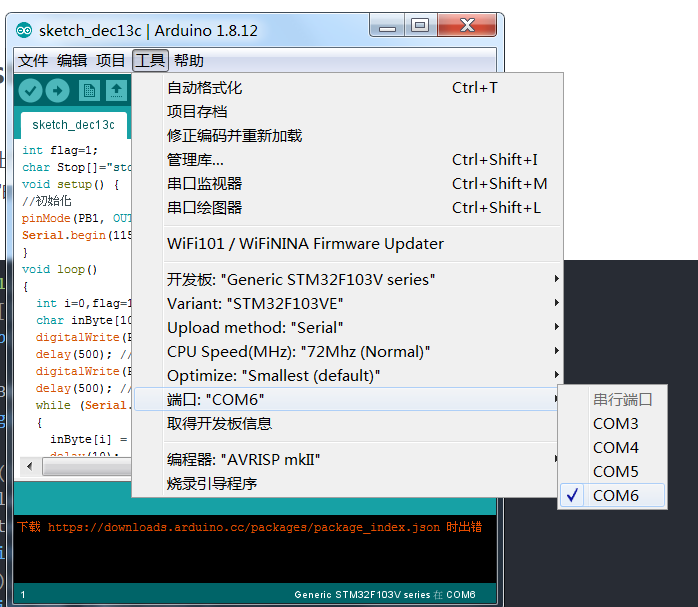Viewport: 698px width, 607px height.
Task: Expand Variant STM32F103VE submenu
Action: (347, 304)
